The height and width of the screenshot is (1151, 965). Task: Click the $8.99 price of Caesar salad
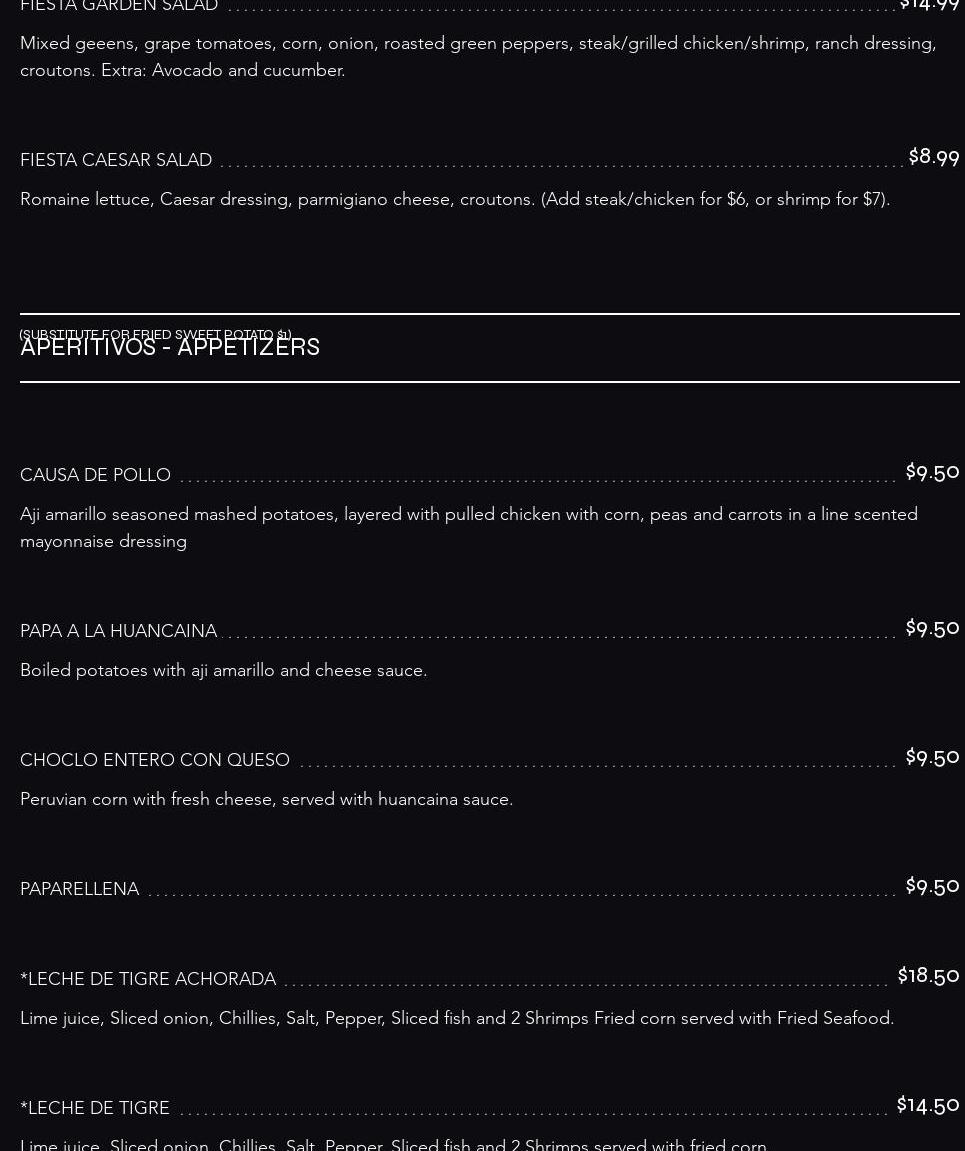click(933, 156)
